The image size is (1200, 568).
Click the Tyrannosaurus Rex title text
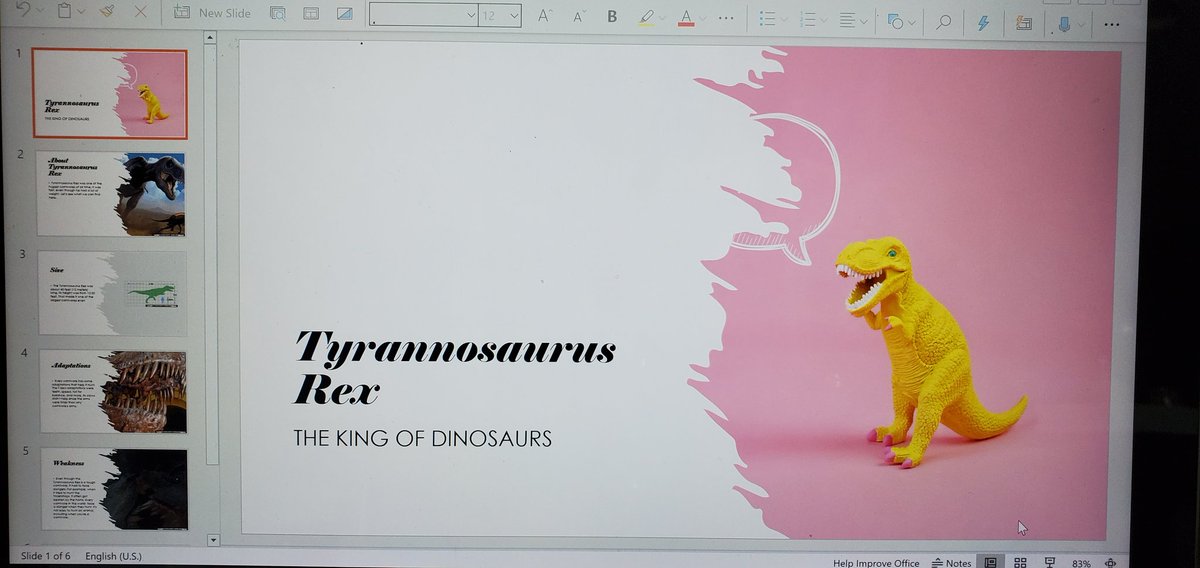coord(455,367)
